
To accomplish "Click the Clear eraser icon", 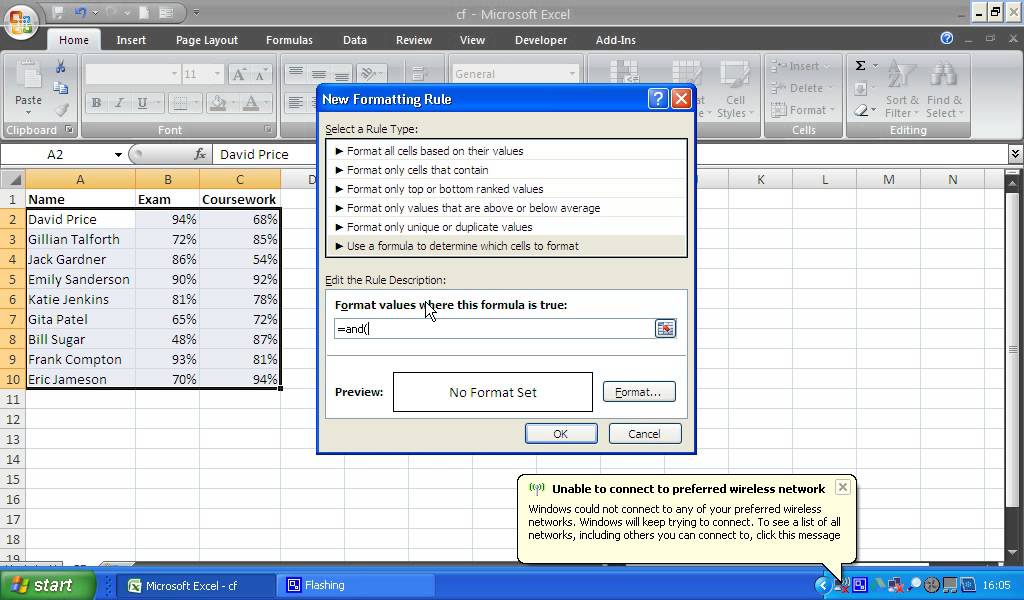I will pyautogui.click(x=861, y=110).
